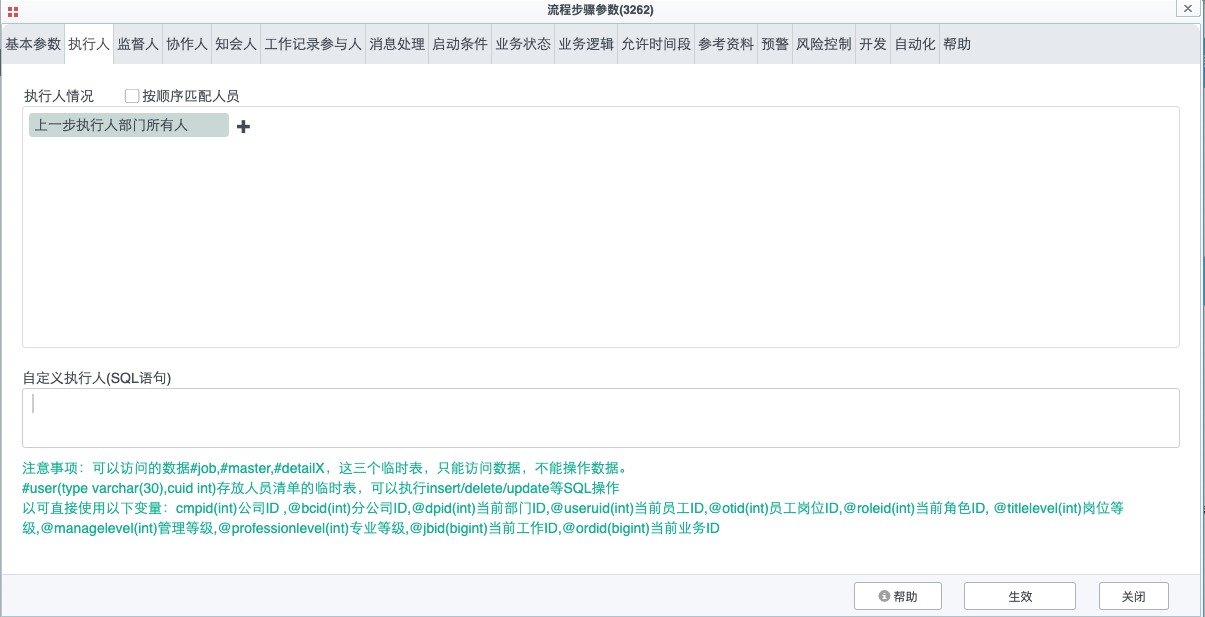
Task: Switch to the 基本参数 tab
Action: tap(33, 45)
